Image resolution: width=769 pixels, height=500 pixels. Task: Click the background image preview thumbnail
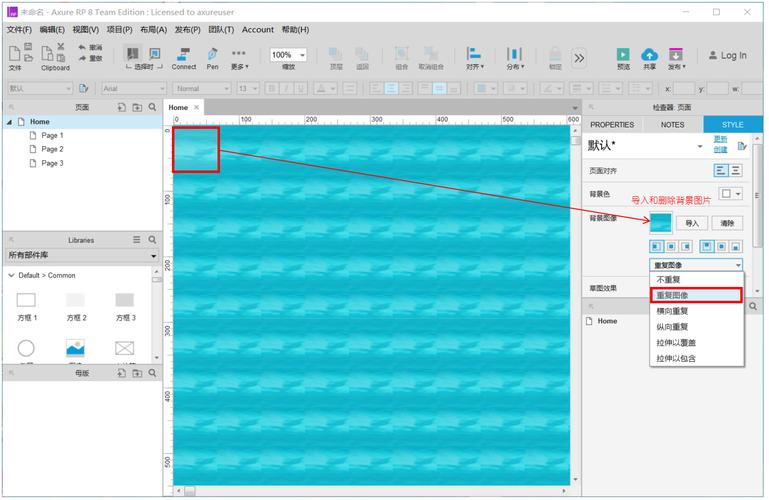(x=661, y=223)
